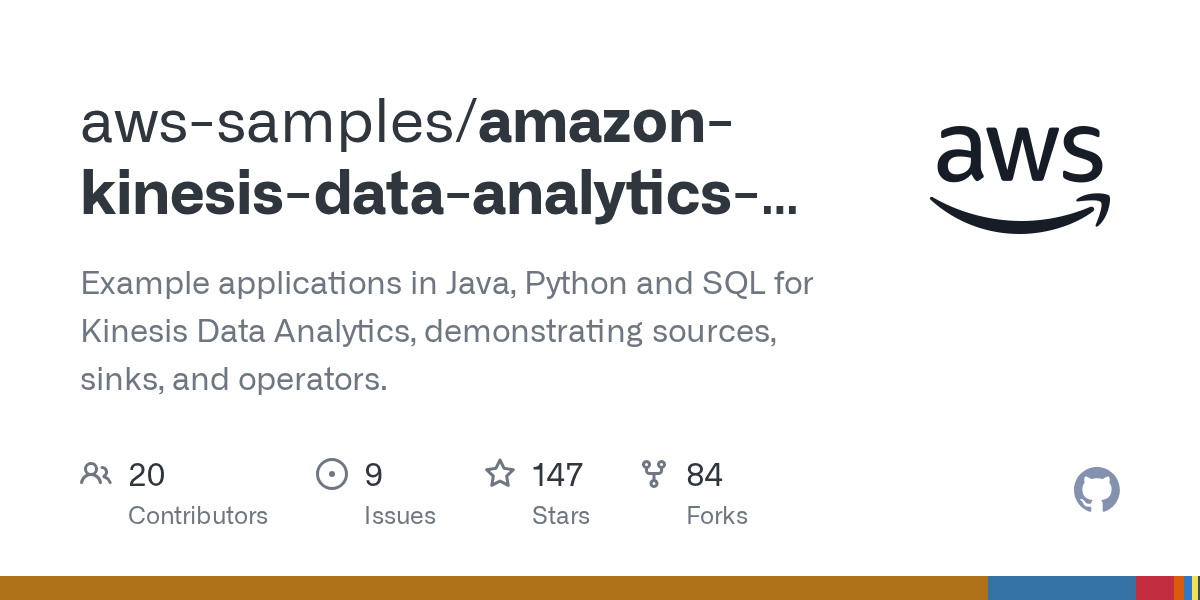Click the GitHub Octocat logo

pos(1096,490)
